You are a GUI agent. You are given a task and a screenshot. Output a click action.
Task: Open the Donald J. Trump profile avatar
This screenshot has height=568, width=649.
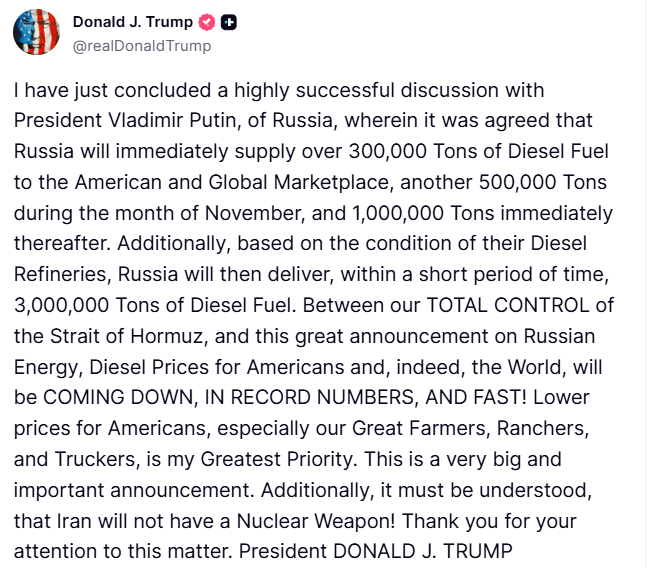coord(36,32)
